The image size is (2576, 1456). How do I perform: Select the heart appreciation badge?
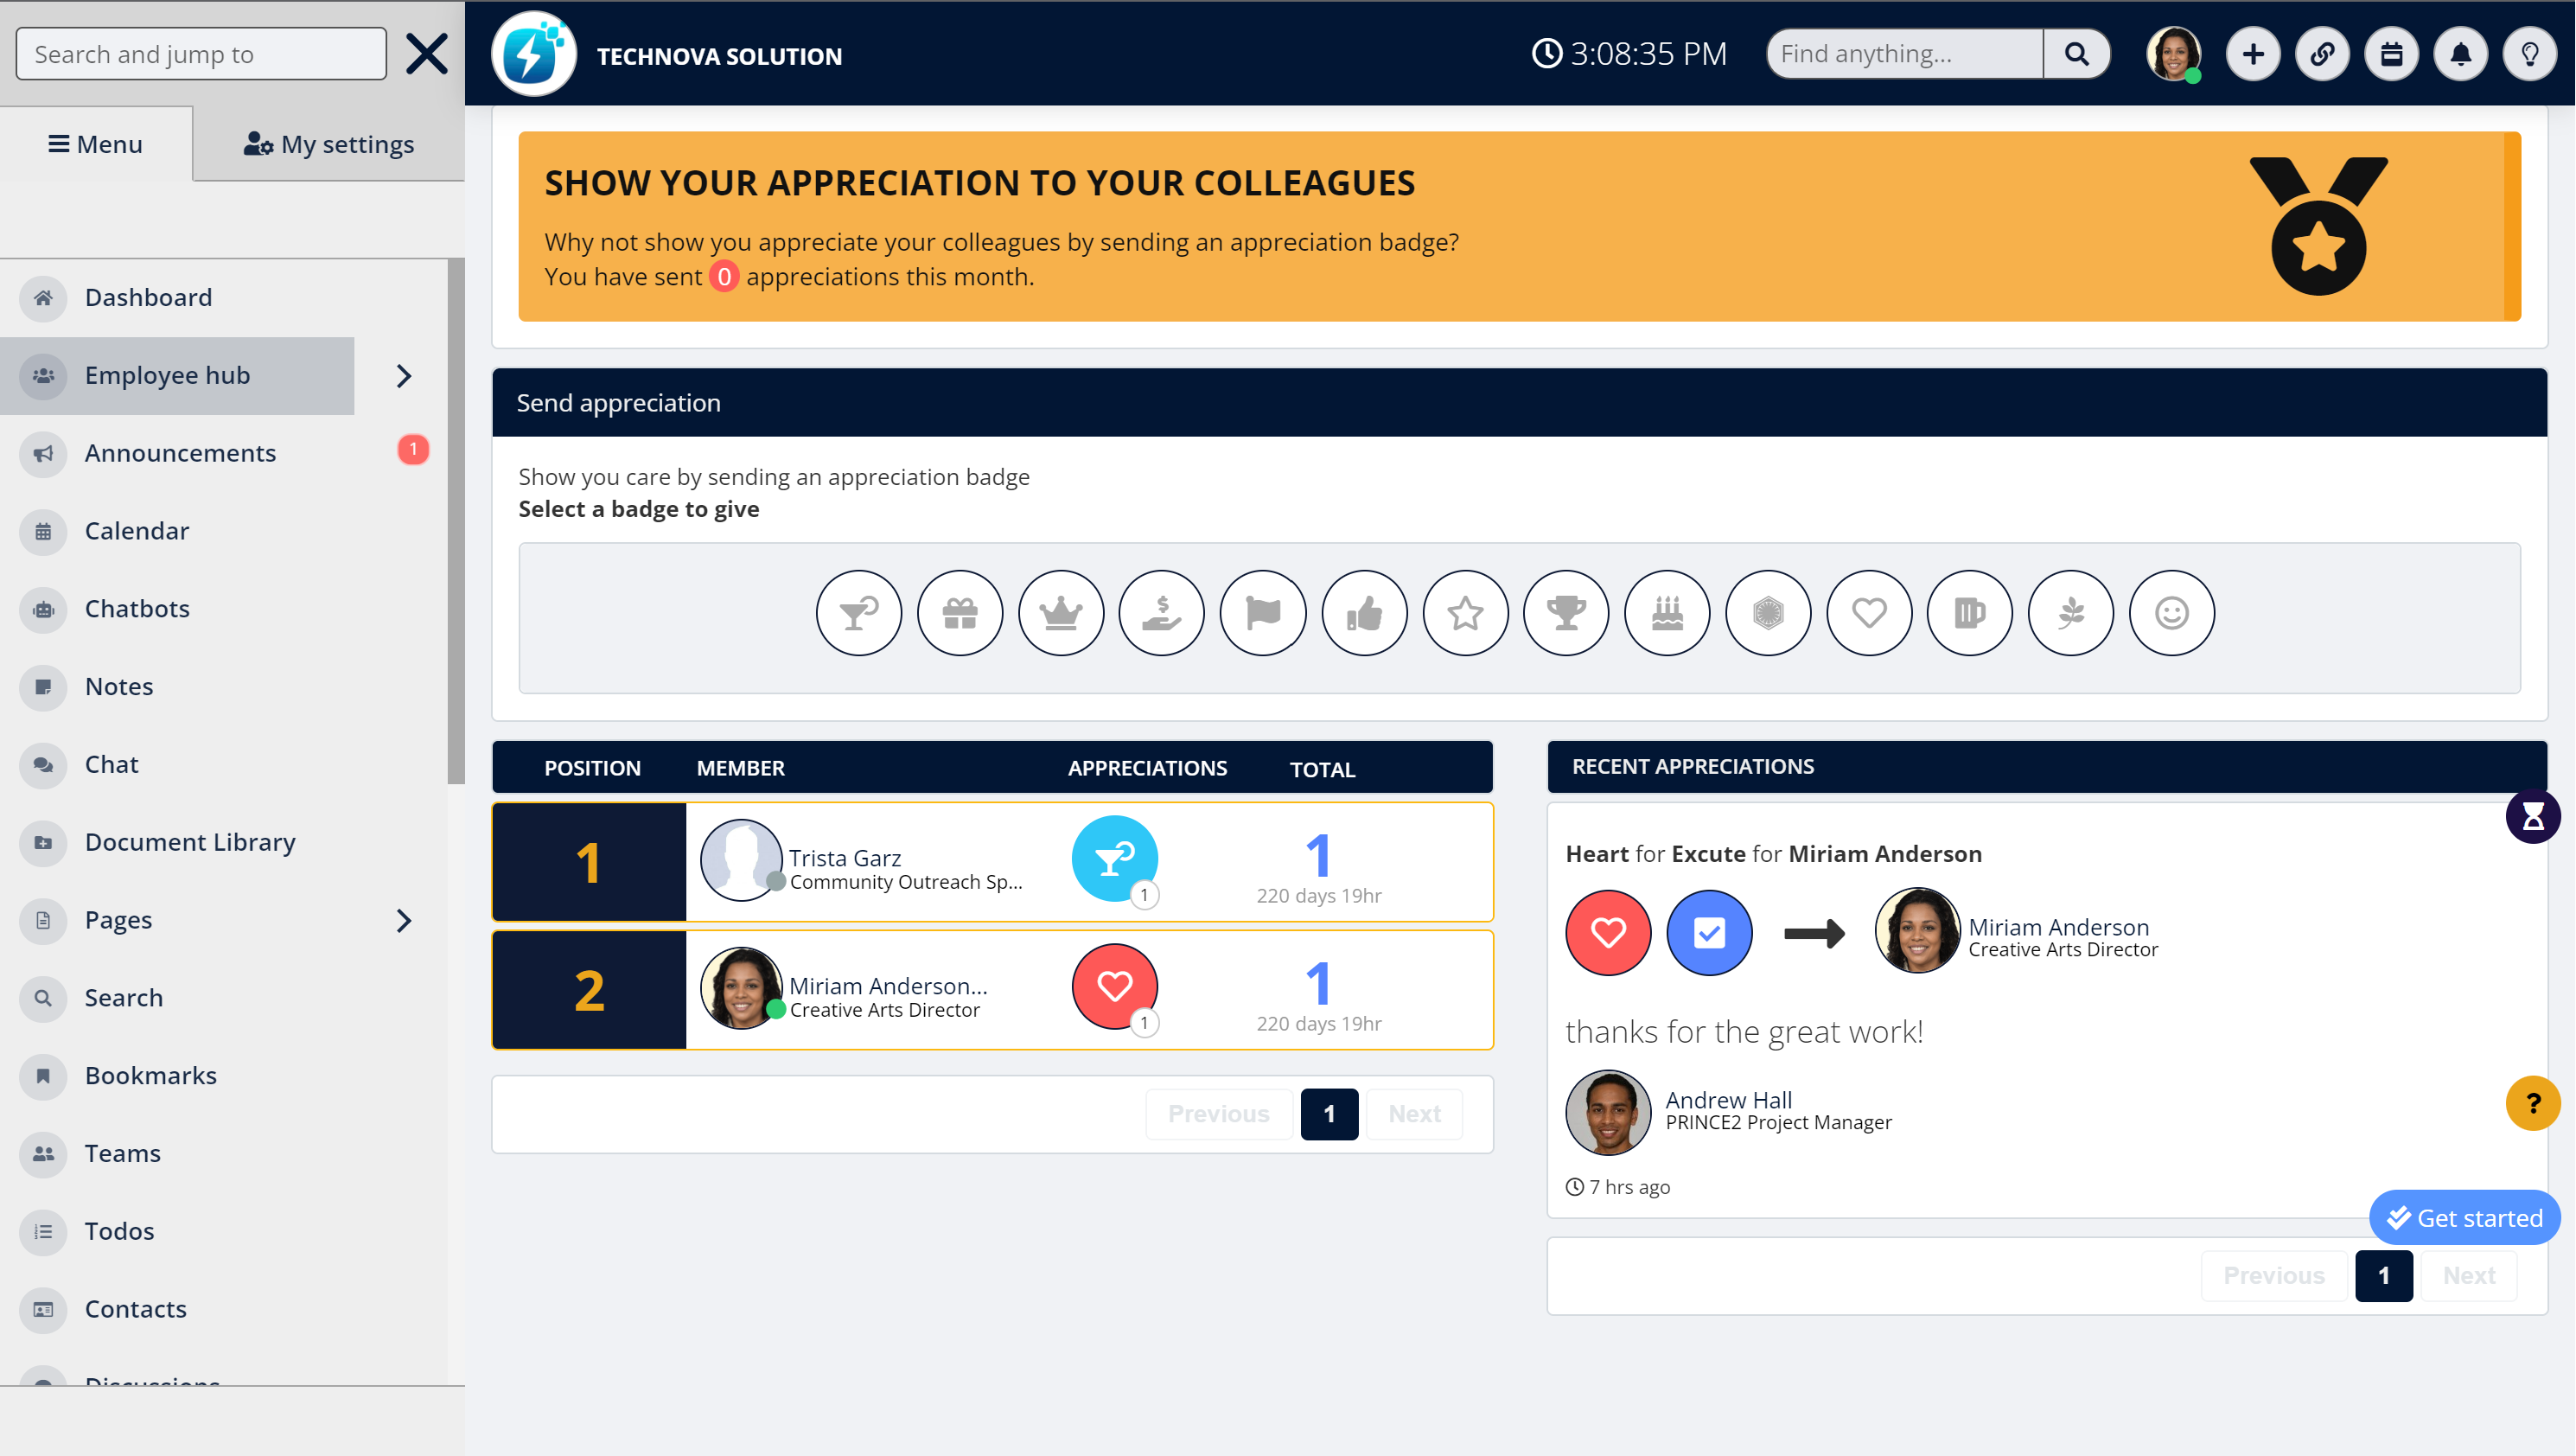pos(1868,613)
